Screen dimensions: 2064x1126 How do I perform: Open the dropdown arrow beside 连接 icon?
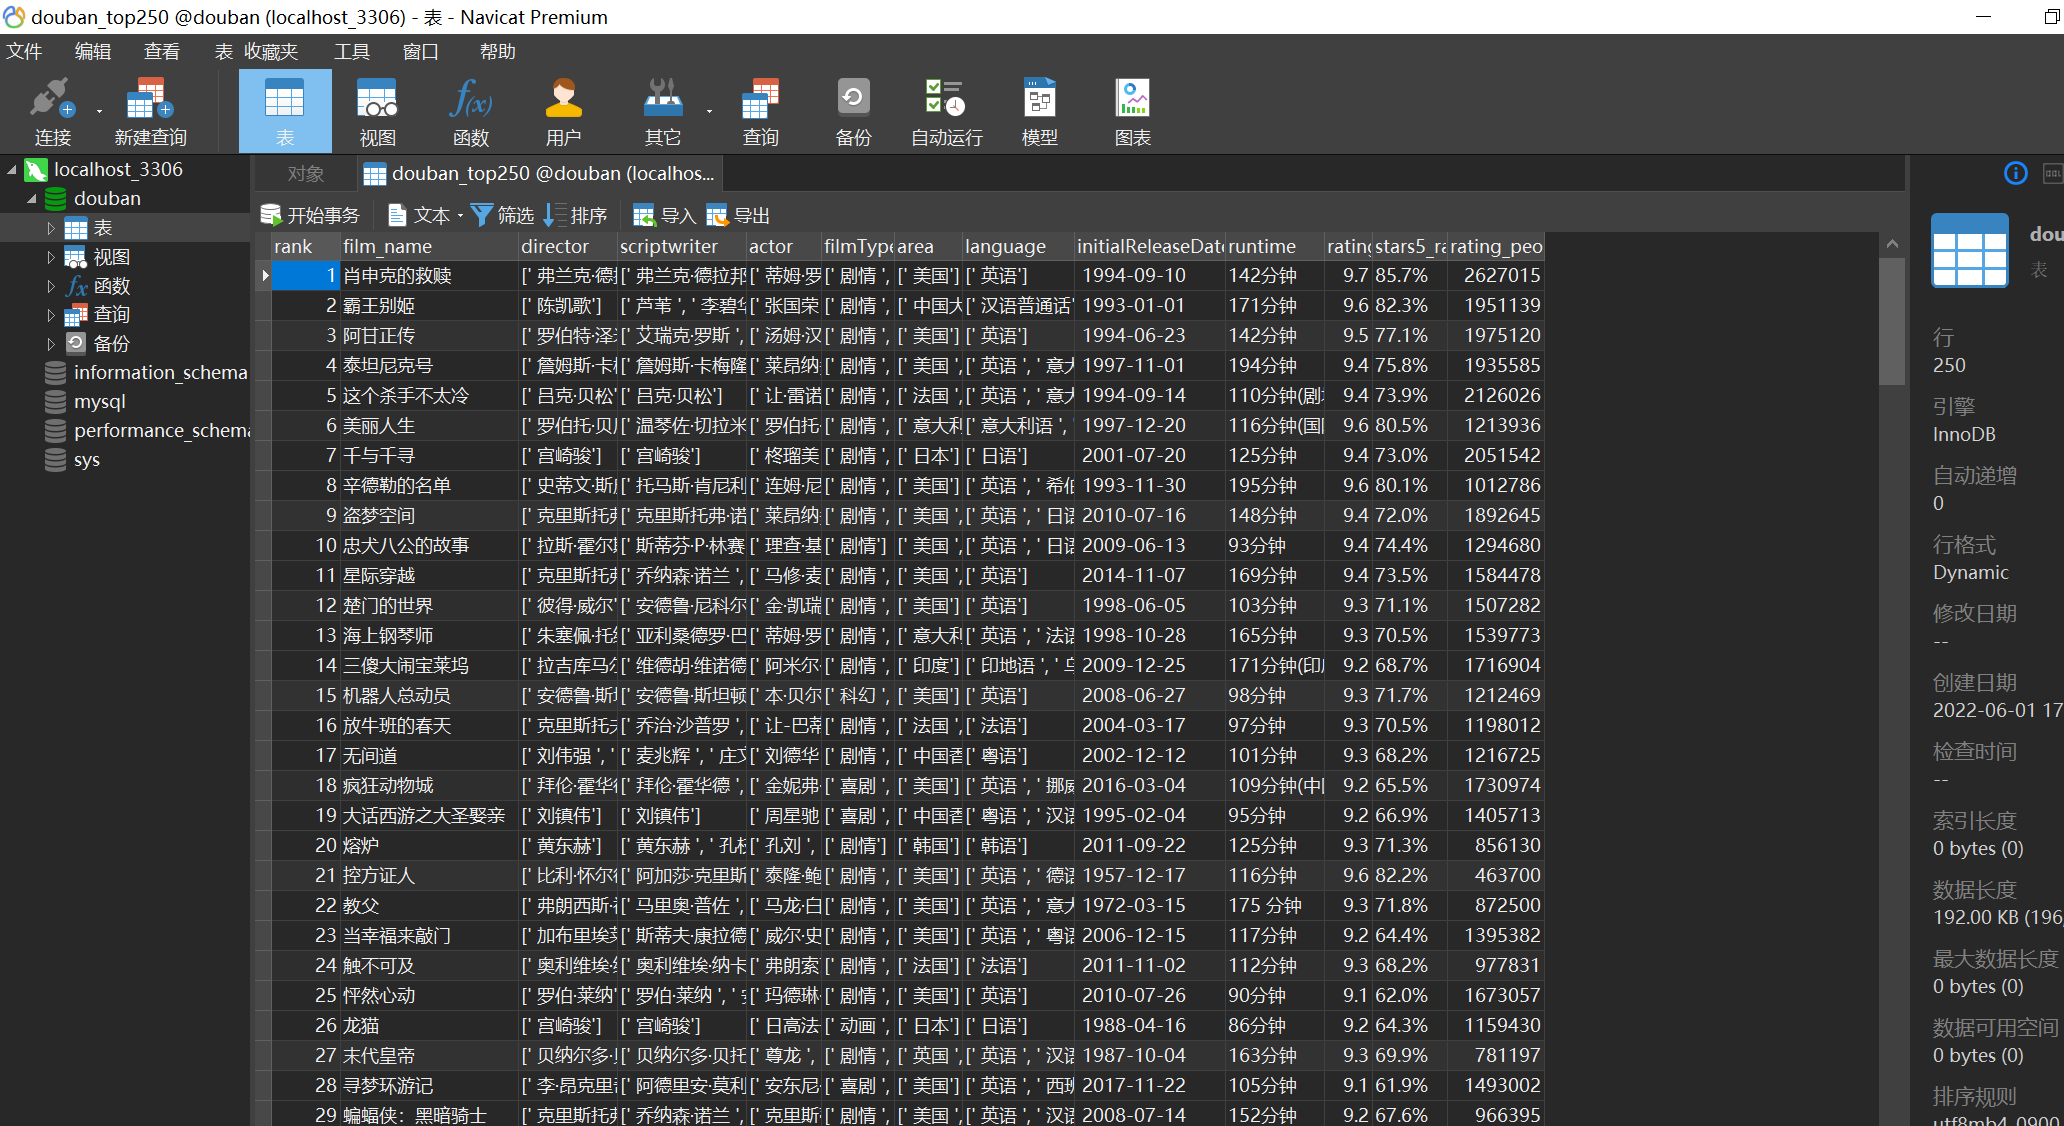click(x=99, y=111)
